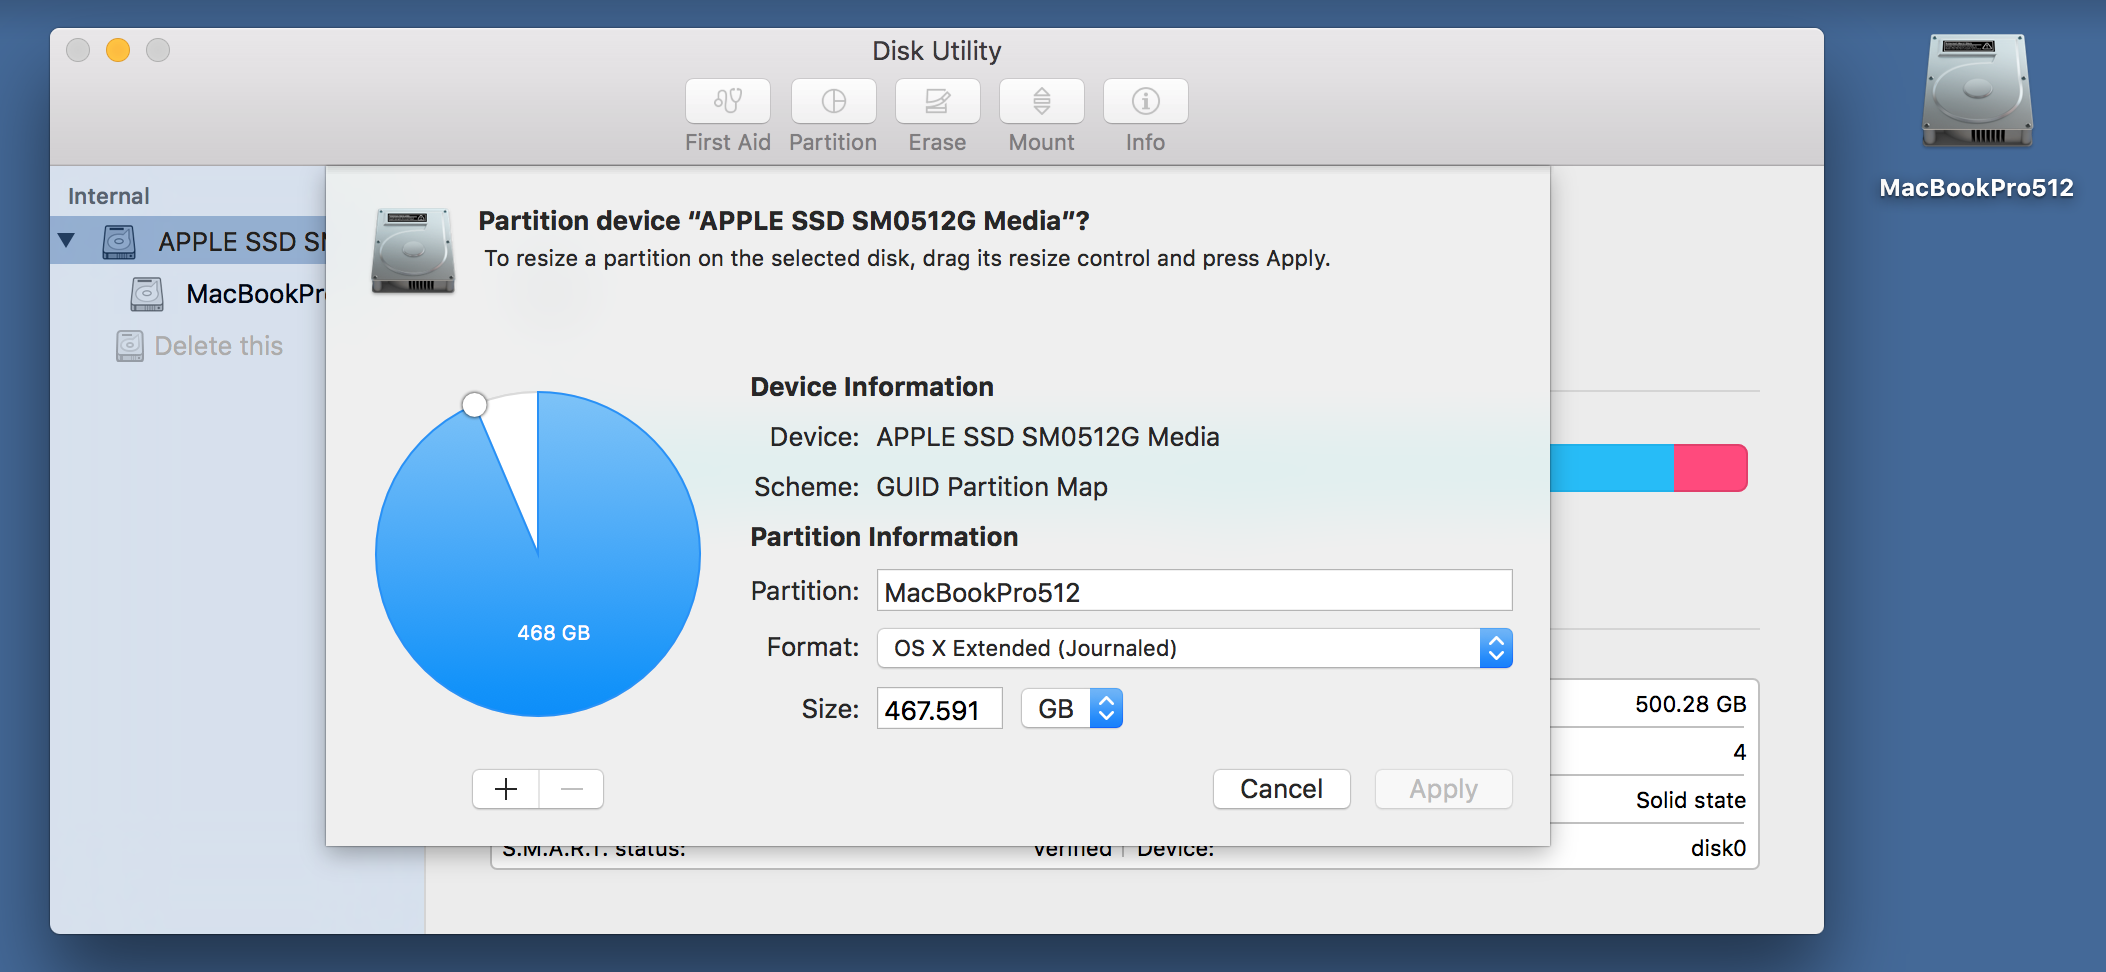Click the Erase toolbar icon

click(x=937, y=101)
